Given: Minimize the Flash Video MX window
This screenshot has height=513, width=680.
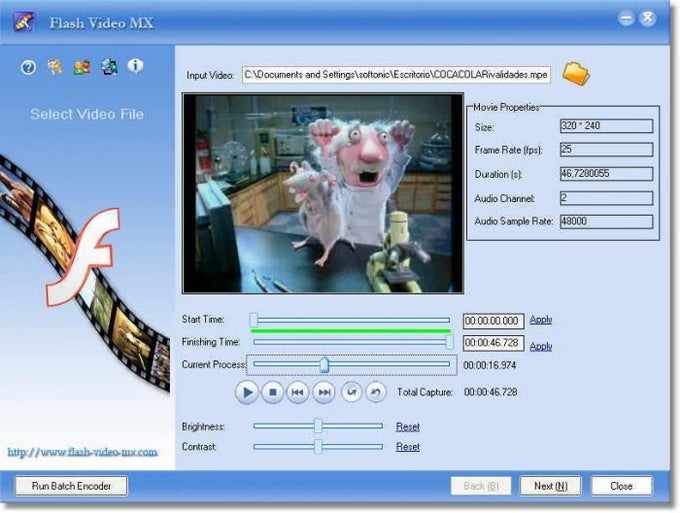Looking at the screenshot, I should click(626, 18).
